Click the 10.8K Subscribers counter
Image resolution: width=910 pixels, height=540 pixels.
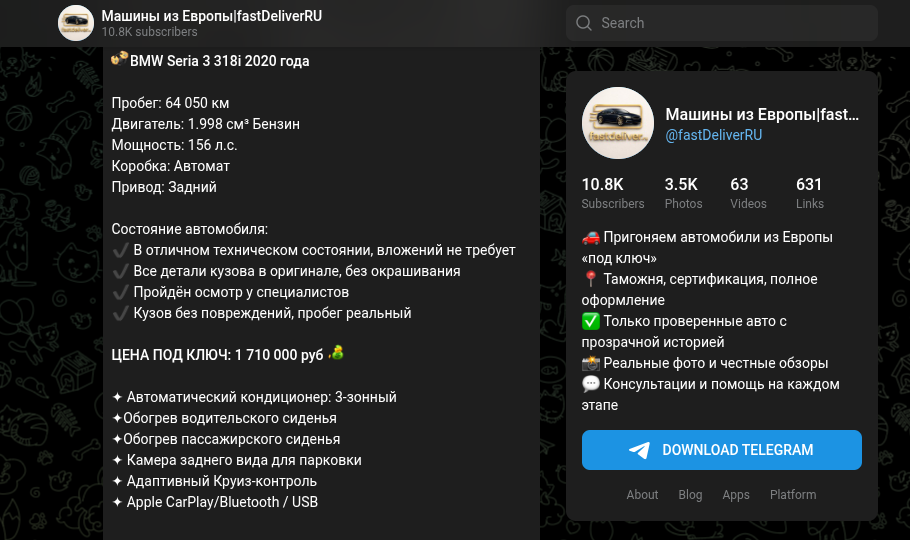pyautogui.click(x=612, y=193)
